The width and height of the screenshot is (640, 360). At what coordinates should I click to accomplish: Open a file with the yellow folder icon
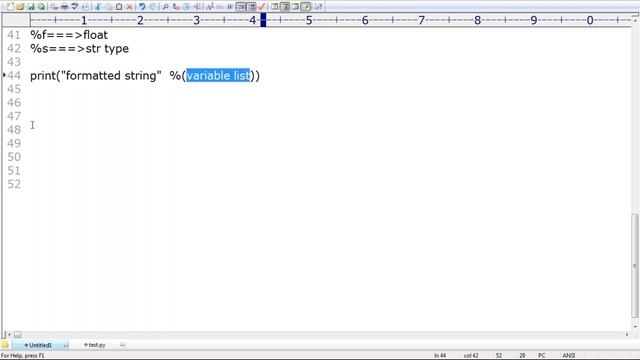(20, 7)
